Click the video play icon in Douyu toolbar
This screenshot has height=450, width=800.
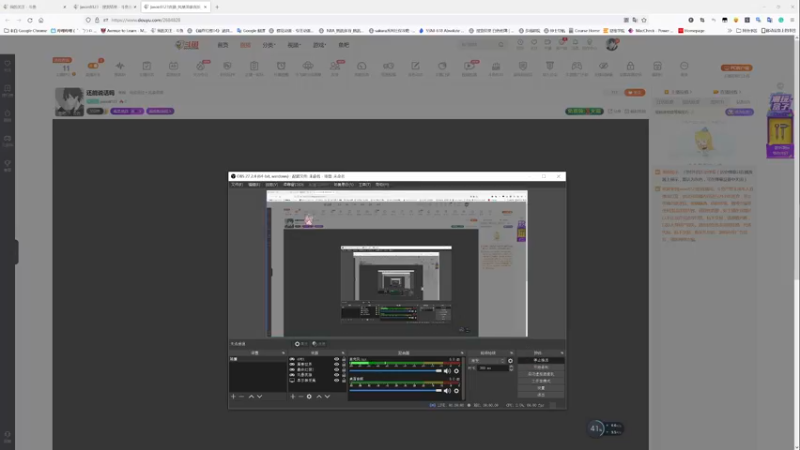coord(469,66)
